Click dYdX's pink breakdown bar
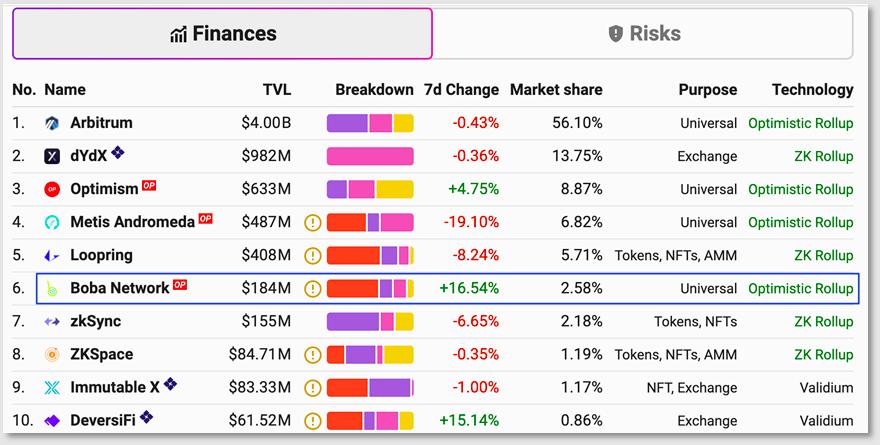 (370, 156)
